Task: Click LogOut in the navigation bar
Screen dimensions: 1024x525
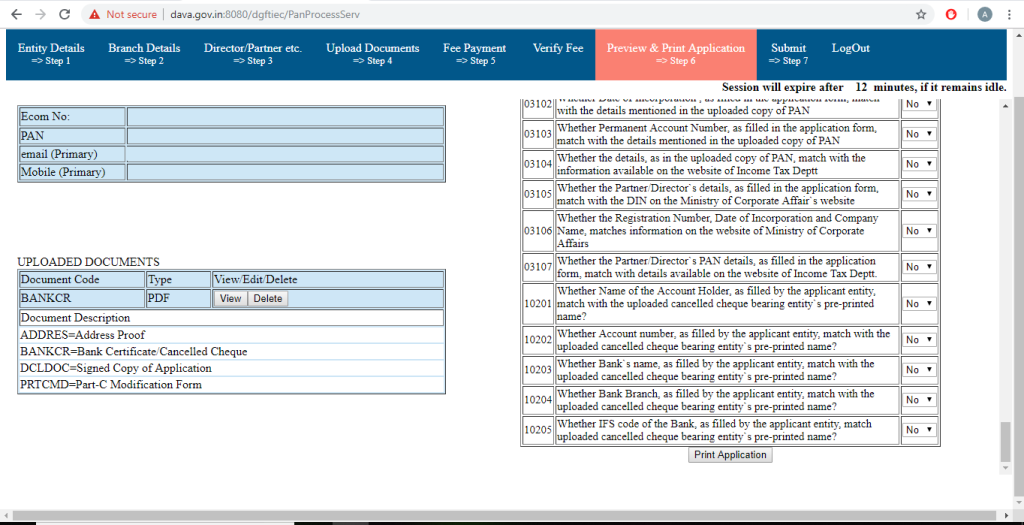Action: [850, 48]
